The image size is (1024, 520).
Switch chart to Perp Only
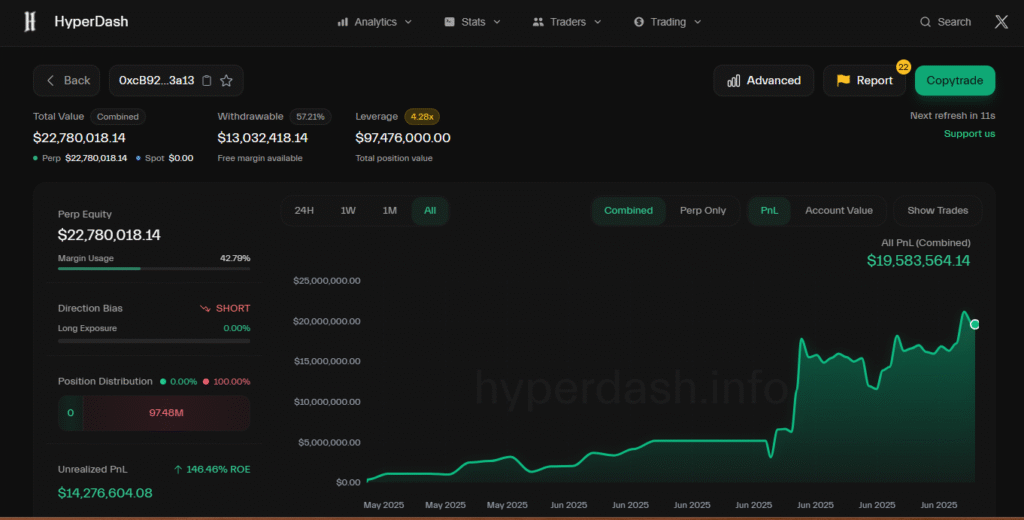coord(703,210)
